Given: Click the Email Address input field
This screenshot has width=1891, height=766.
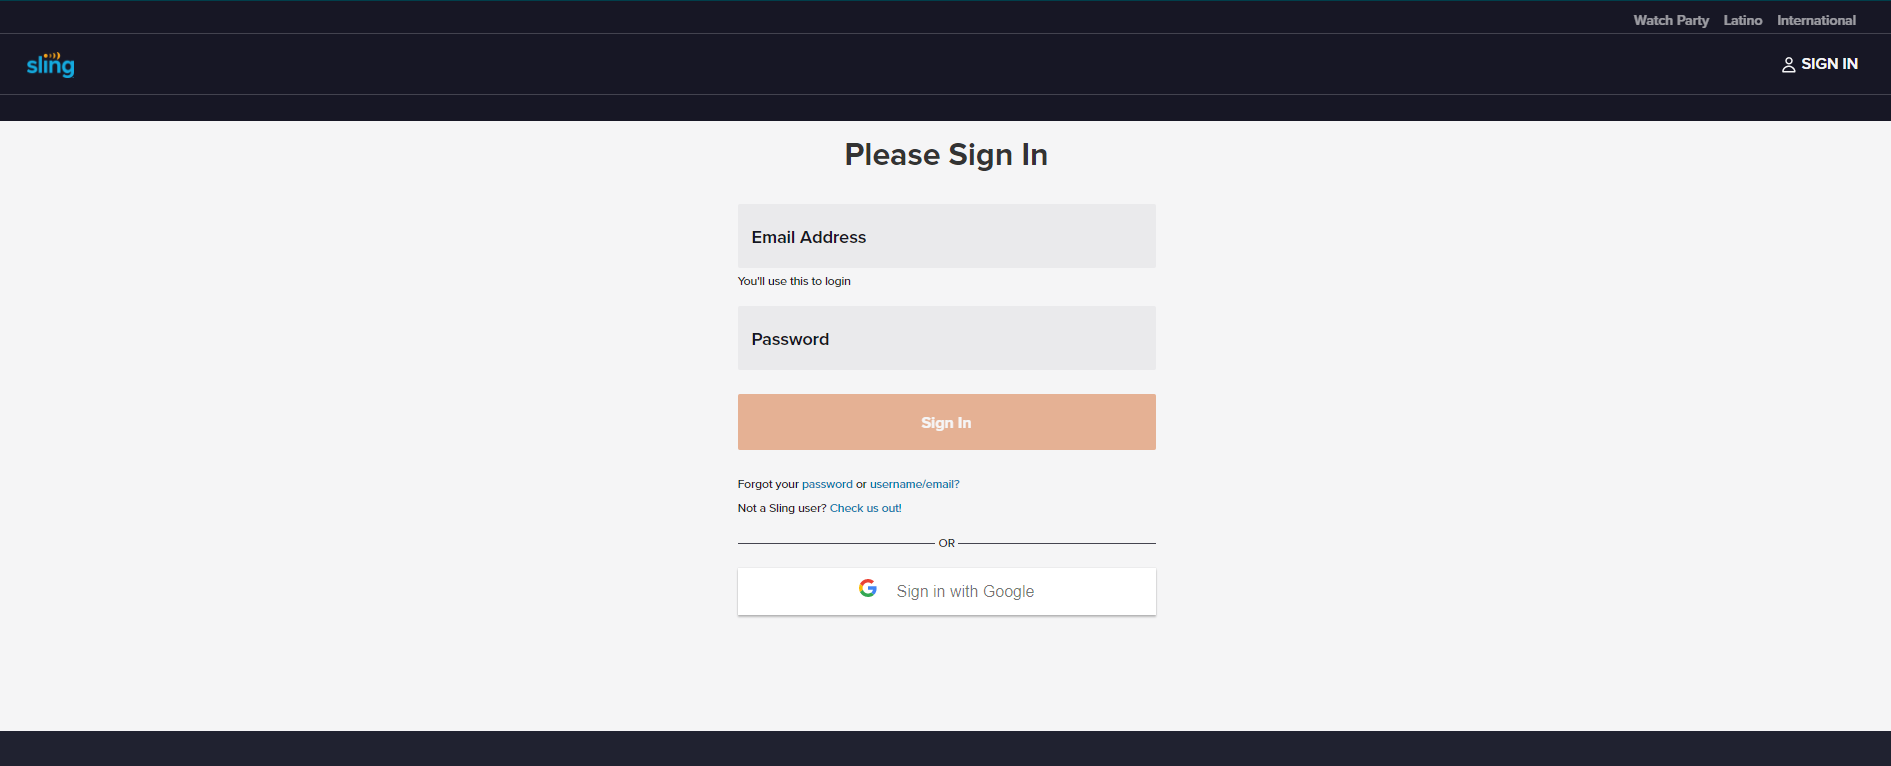Looking at the screenshot, I should coord(945,236).
